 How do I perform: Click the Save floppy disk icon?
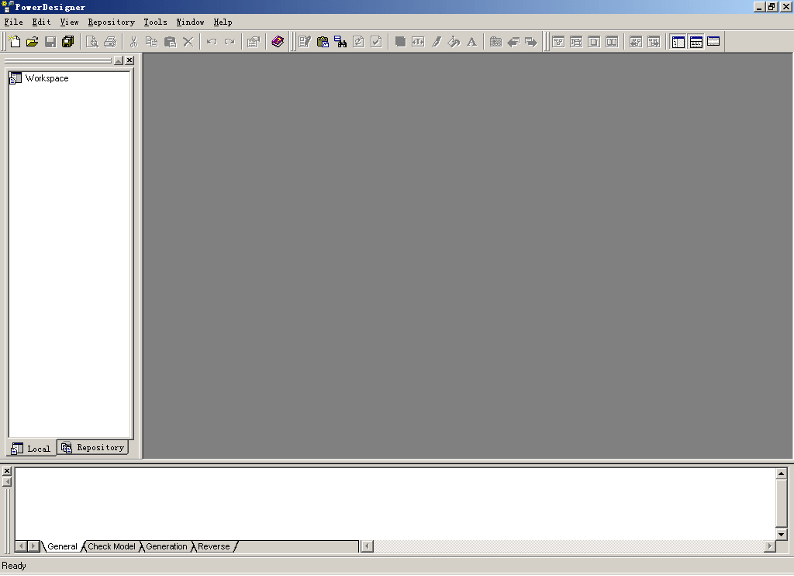(50, 42)
